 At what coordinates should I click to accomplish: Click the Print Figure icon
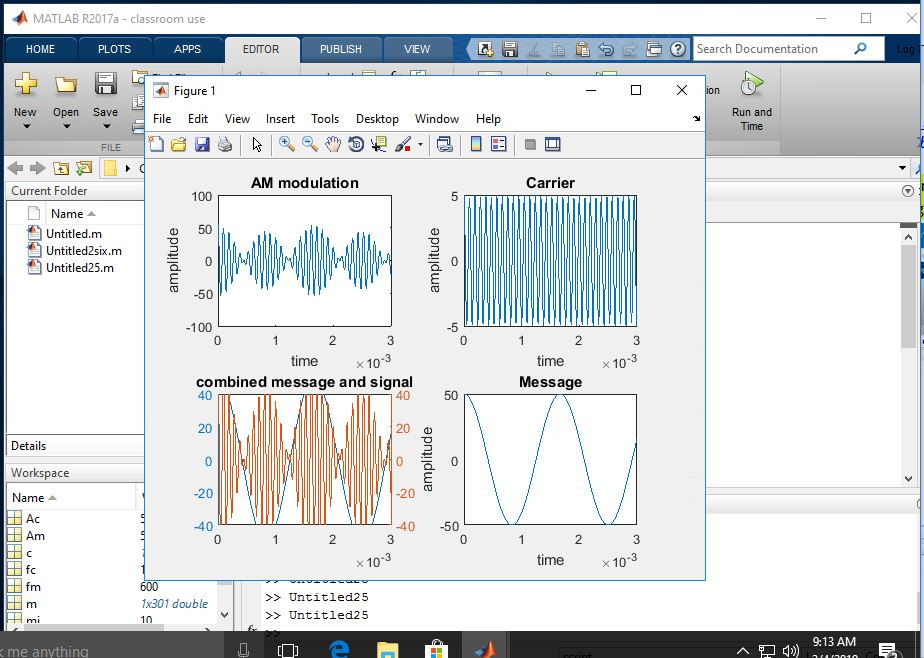[x=225, y=145]
